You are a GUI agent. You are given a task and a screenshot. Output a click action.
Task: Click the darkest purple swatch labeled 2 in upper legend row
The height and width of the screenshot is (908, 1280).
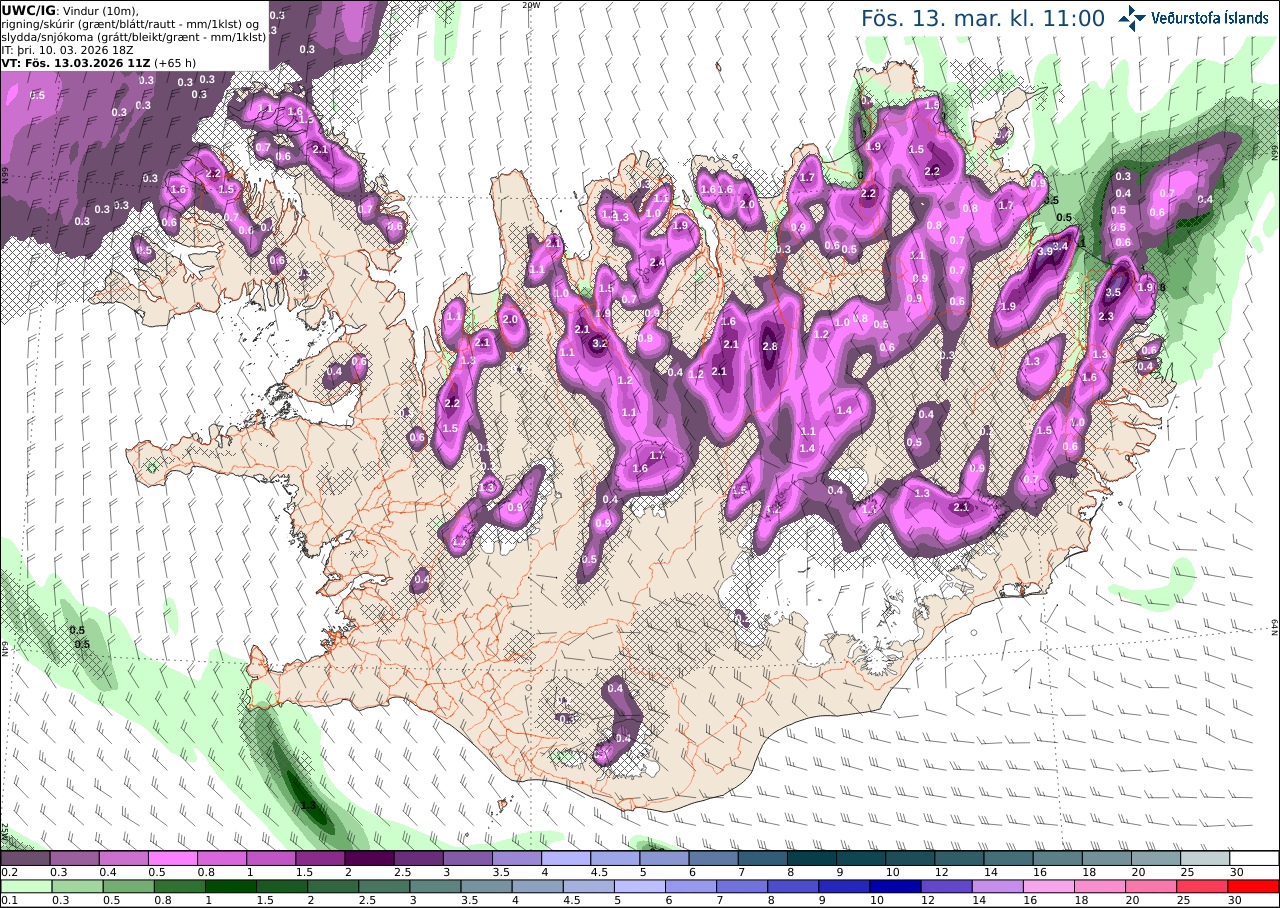369,858
